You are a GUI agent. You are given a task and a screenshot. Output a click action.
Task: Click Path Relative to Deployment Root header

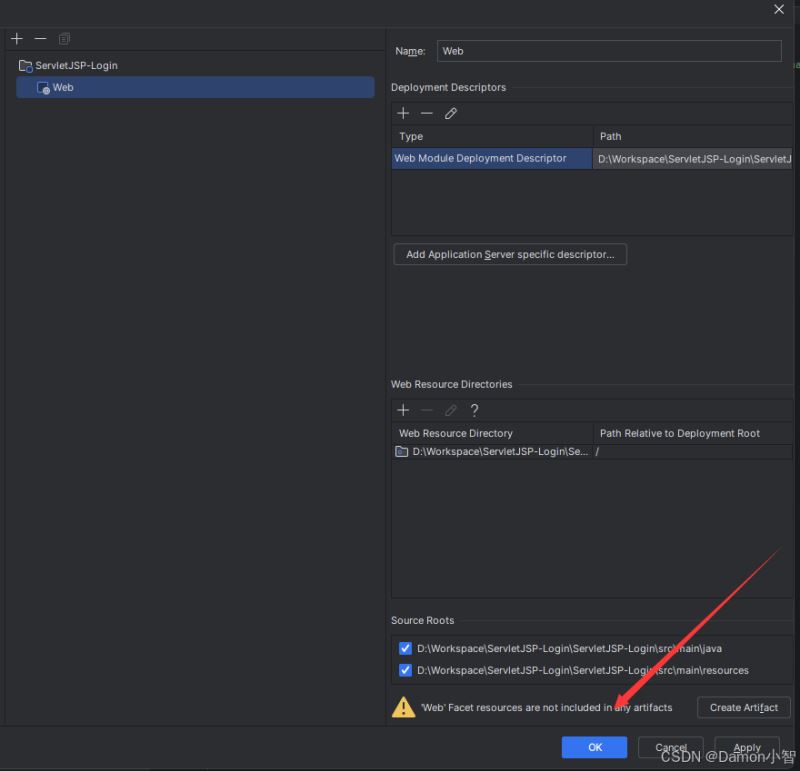click(x=693, y=433)
